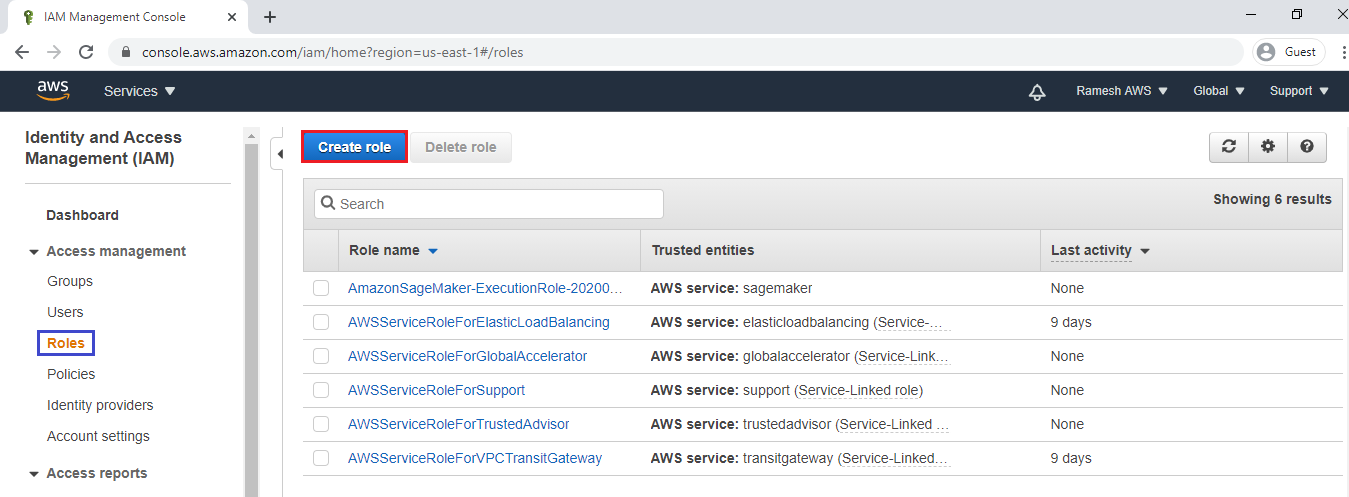Click the site lock icon in address bar
Screen dimensions: 1349x497
point(126,52)
